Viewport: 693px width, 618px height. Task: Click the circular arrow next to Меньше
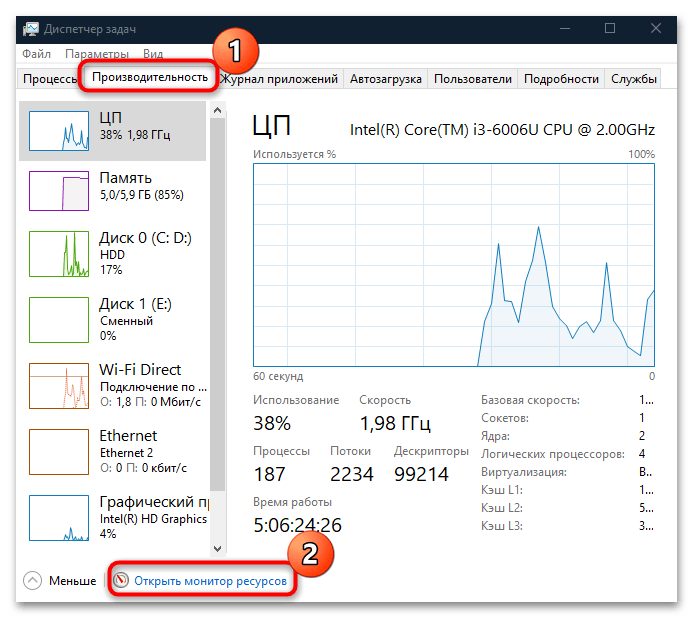32,580
